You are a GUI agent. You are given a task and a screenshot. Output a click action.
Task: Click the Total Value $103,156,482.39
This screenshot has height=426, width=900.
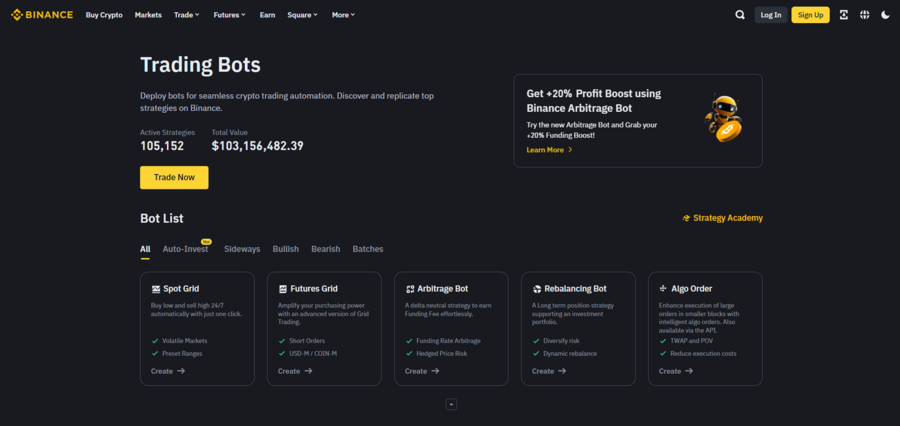(x=257, y=146)
